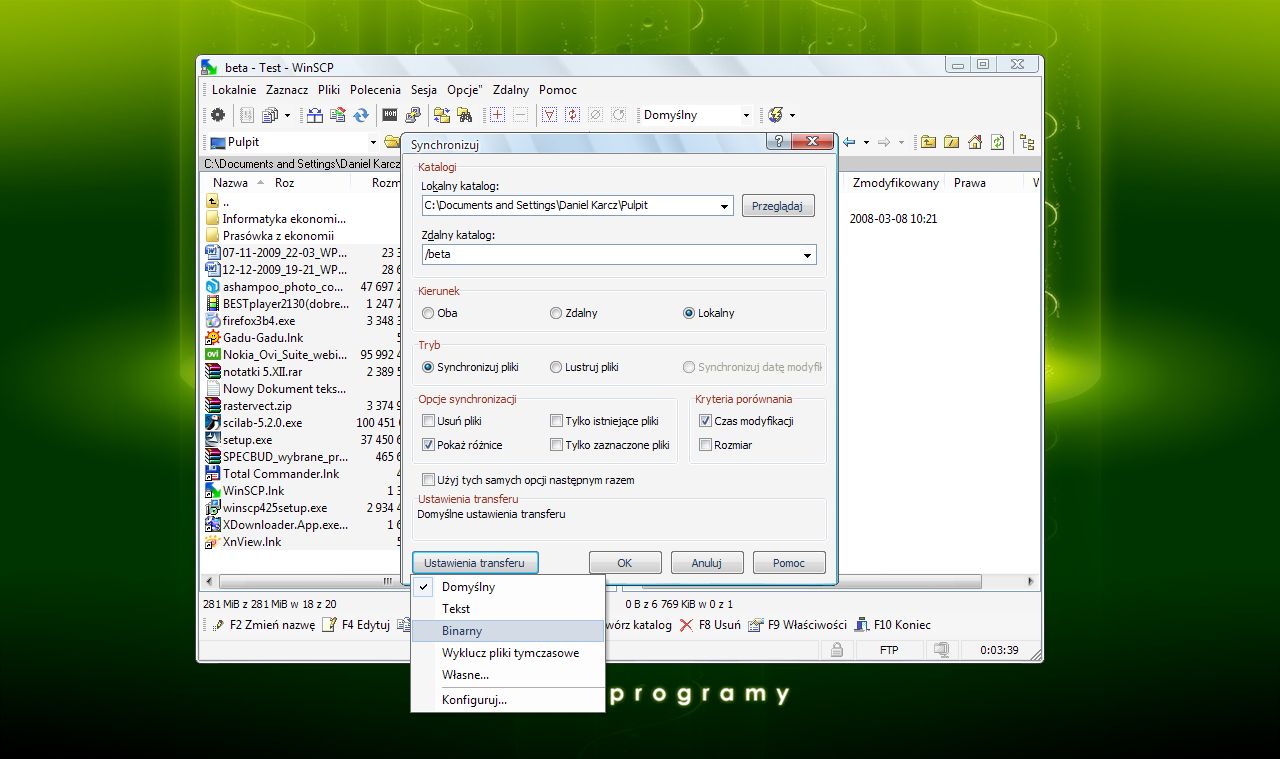Open dropdown arrow next to copy queue icon
This screenshot has height=759, width=1280.
point(287,115)
